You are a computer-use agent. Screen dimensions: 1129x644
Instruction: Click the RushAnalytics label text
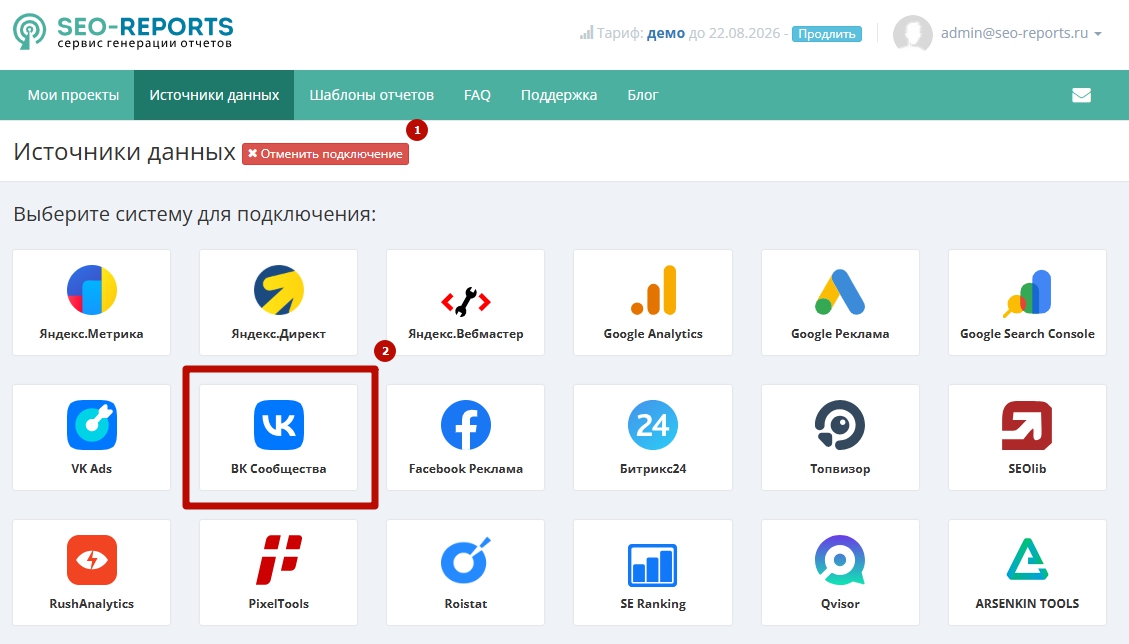pos(91,604)
